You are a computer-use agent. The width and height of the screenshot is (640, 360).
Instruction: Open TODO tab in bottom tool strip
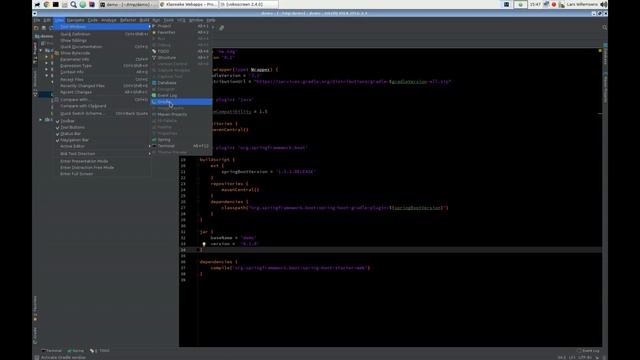(x=100, y=351)
